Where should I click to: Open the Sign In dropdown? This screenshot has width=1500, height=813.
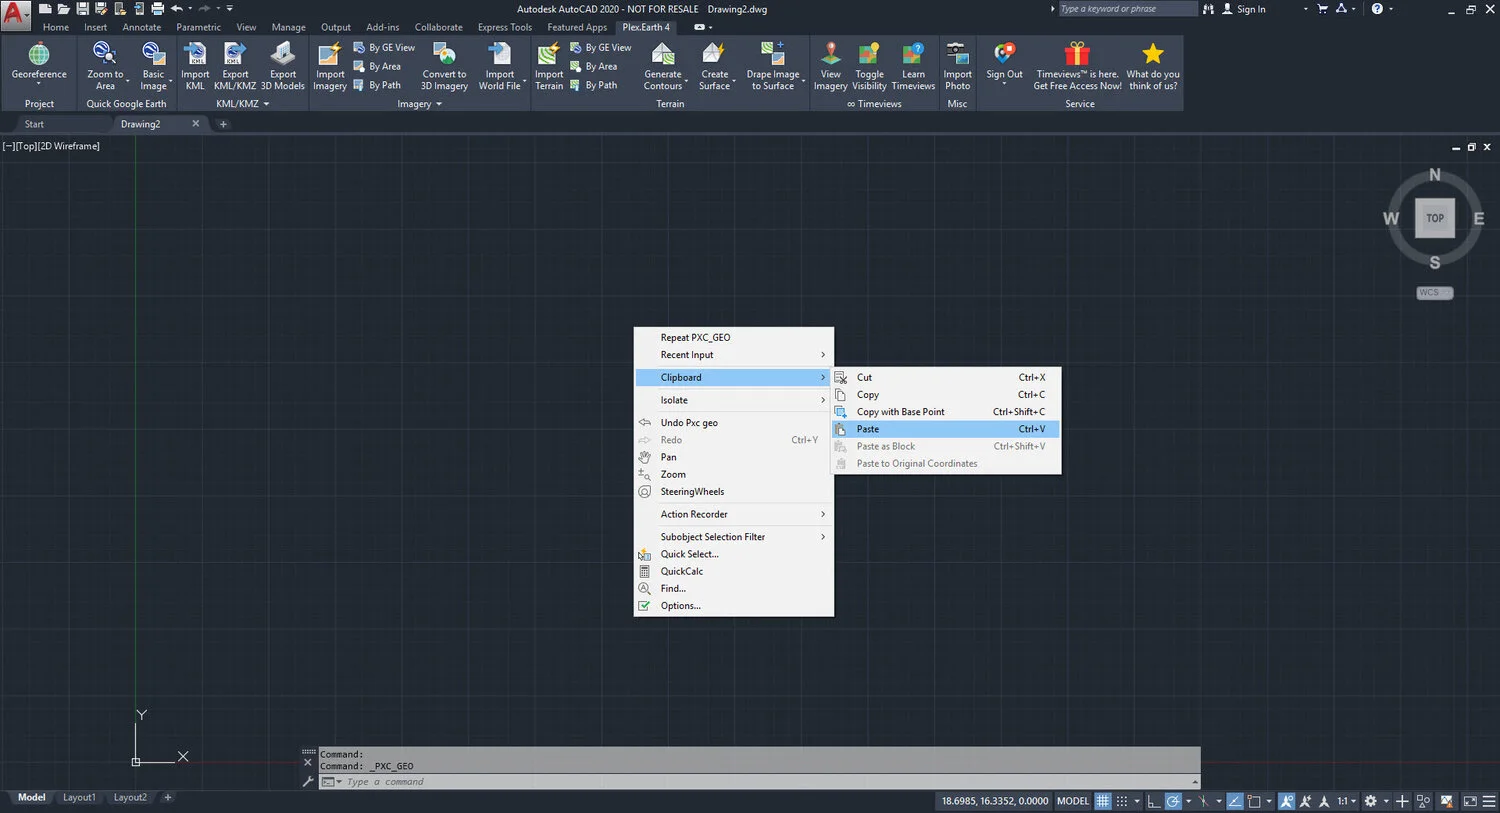point(1305,9)
